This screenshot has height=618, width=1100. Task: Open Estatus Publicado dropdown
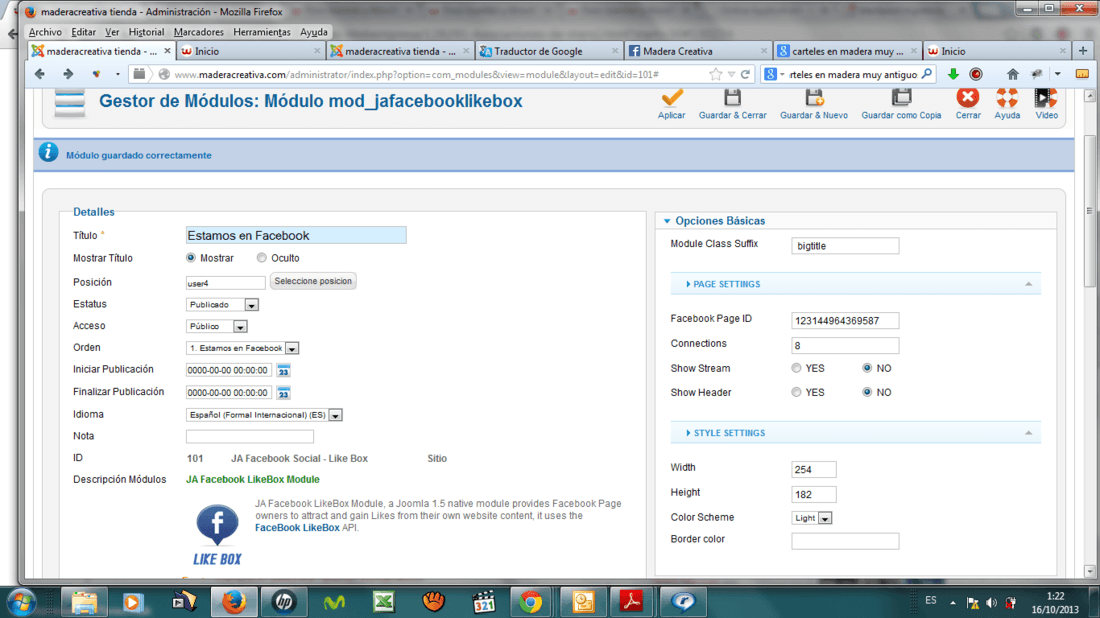pyautogui.click(x=222, y=304)
